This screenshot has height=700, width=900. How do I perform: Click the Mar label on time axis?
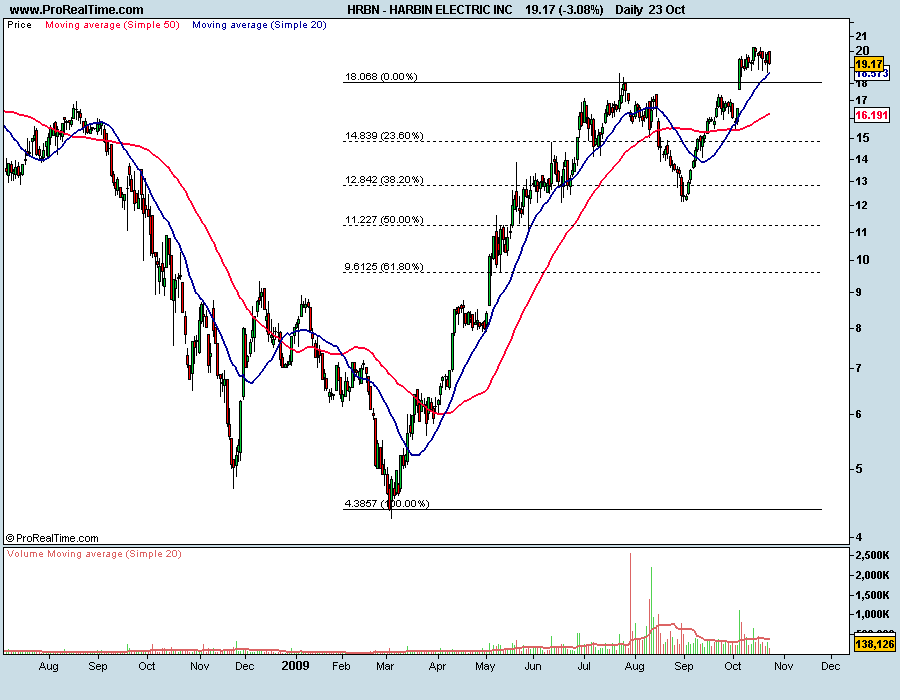[x=385, y=666]
